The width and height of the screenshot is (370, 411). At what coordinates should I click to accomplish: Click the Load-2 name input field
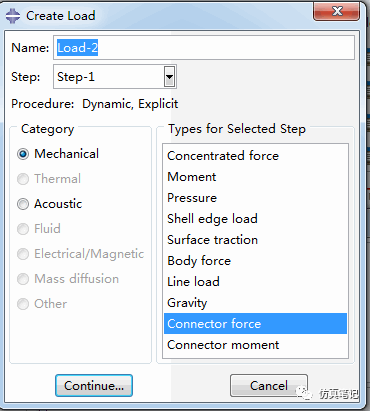[x=204, y=48]
